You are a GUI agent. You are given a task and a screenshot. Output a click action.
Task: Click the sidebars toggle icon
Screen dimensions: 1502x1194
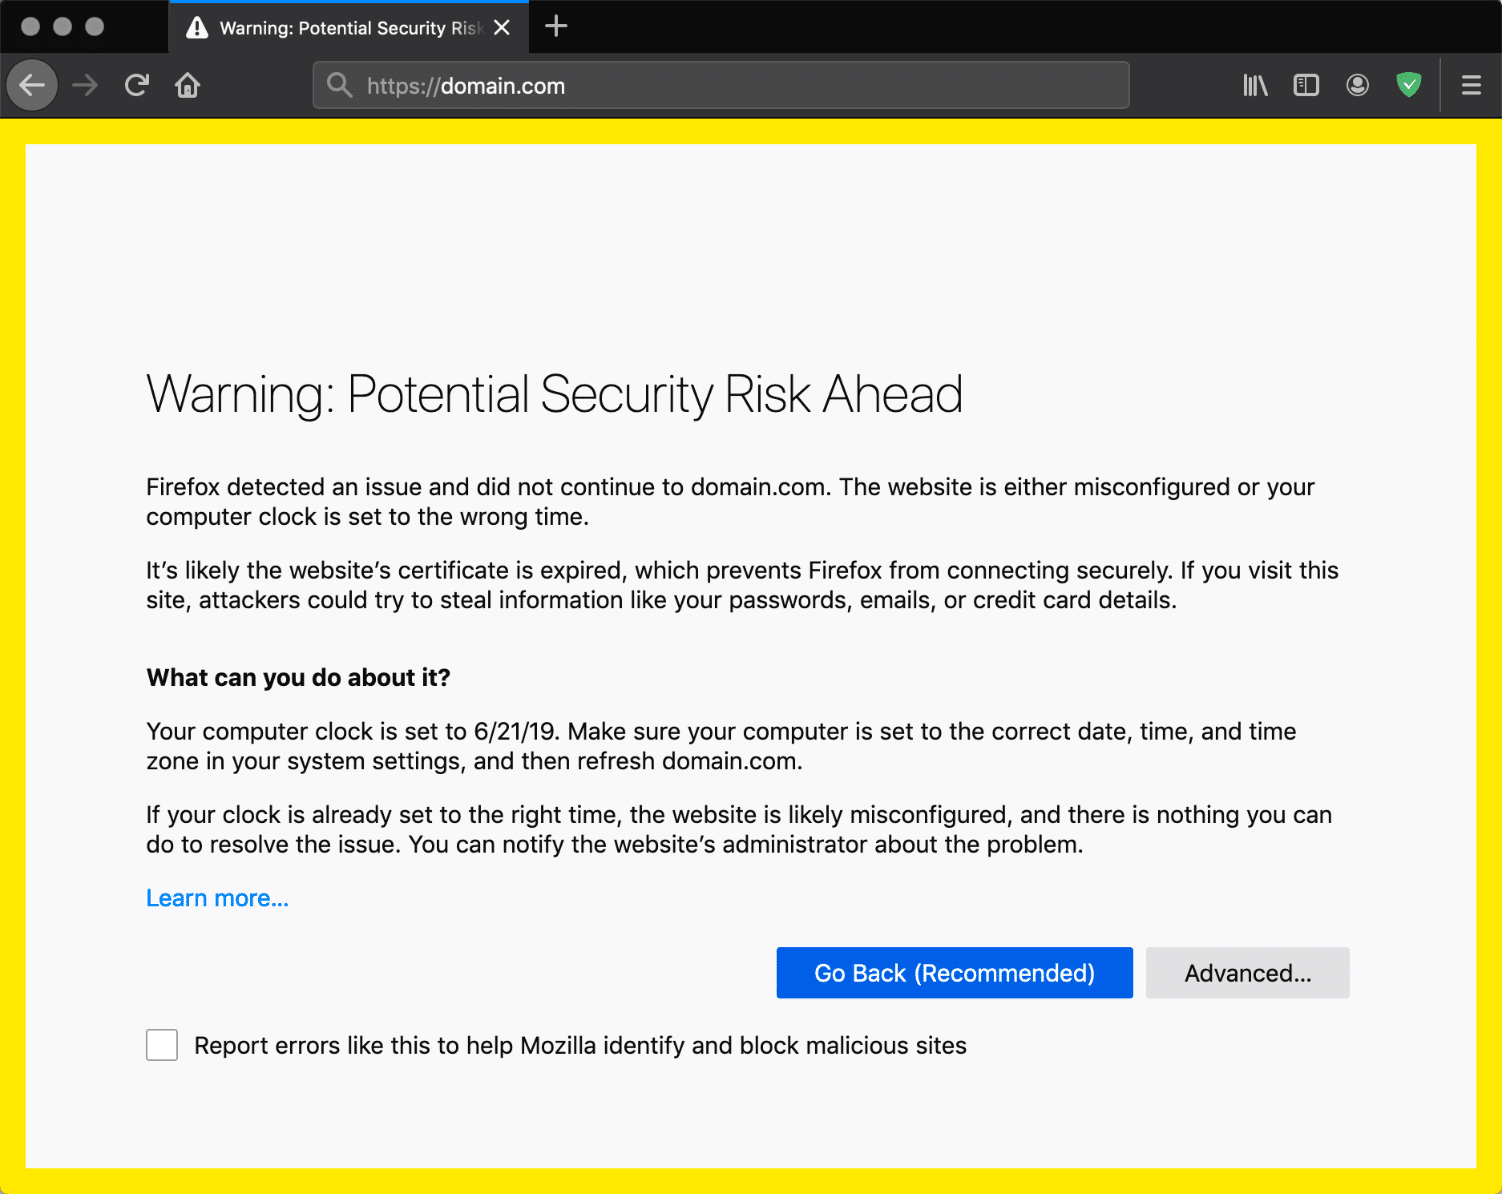[1306, 85]
